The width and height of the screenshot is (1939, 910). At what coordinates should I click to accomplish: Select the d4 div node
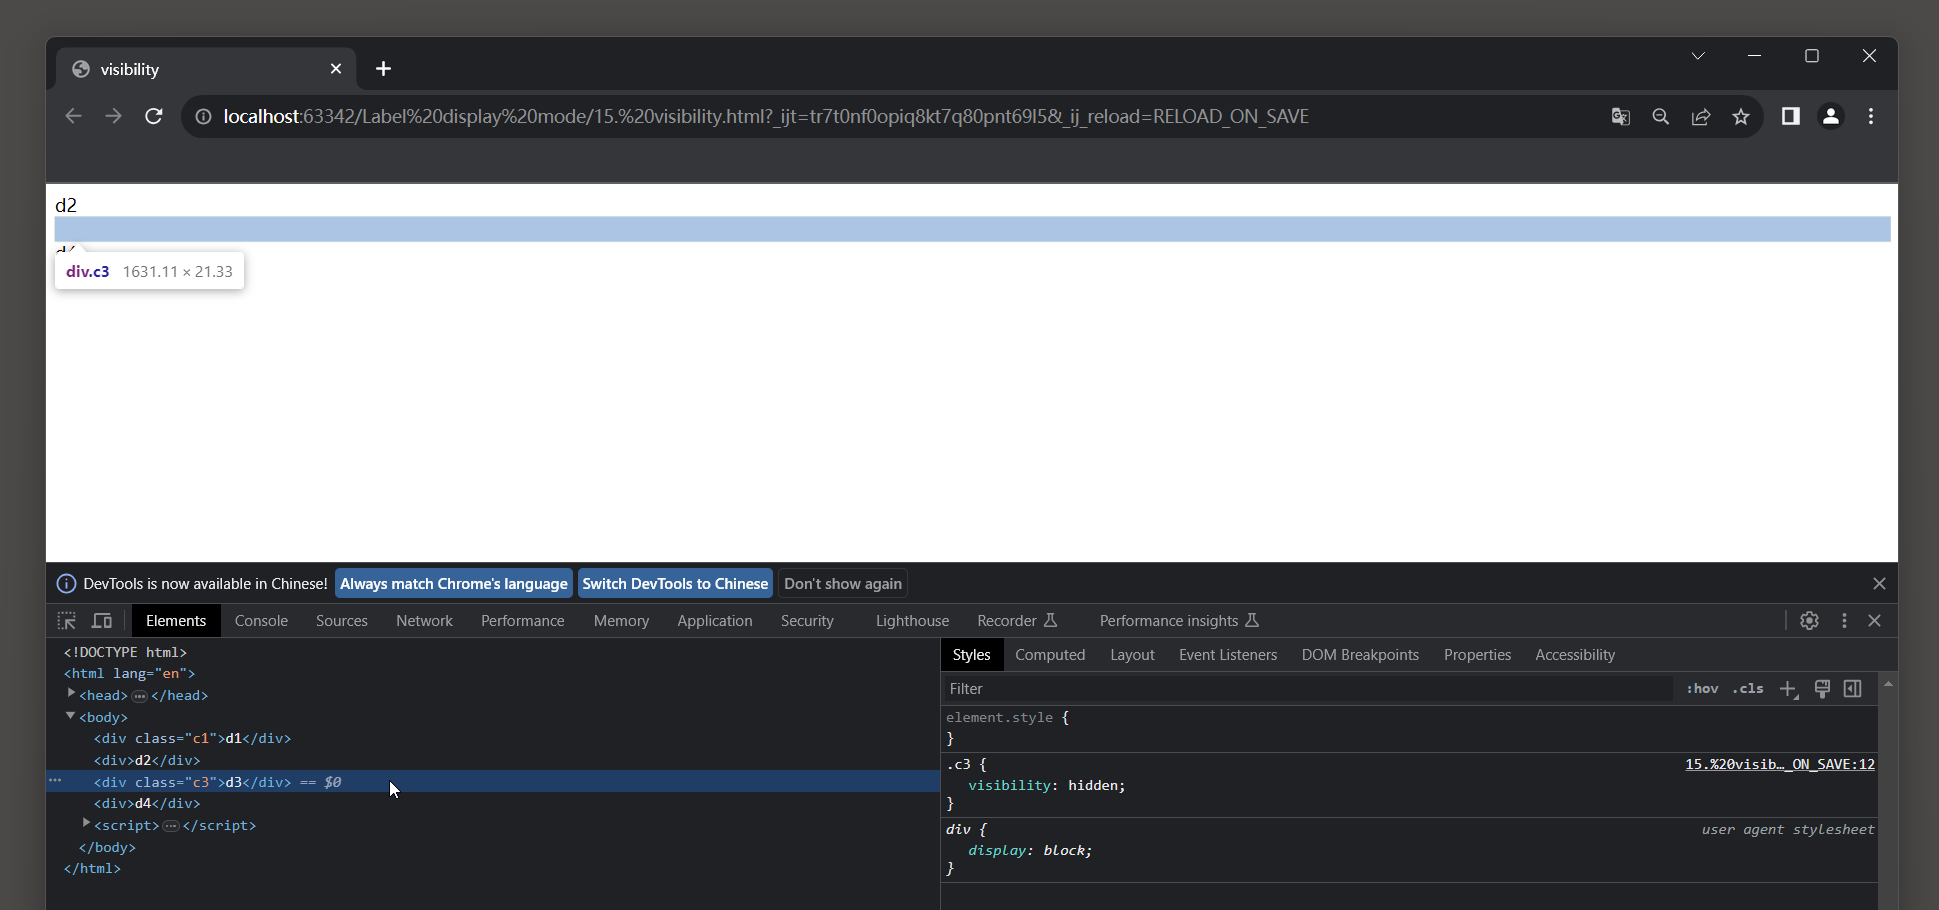[147, 804]
